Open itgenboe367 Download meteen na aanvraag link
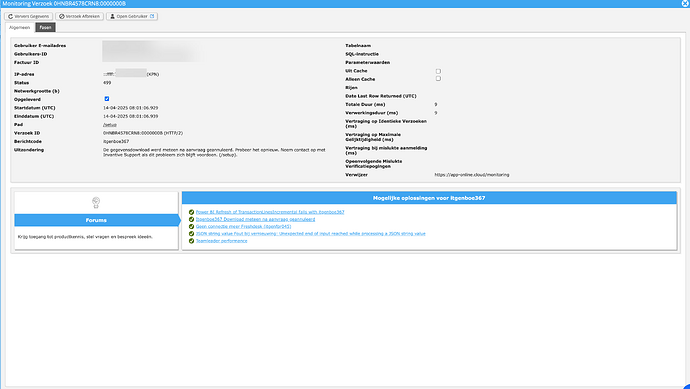 click(255, 219)
